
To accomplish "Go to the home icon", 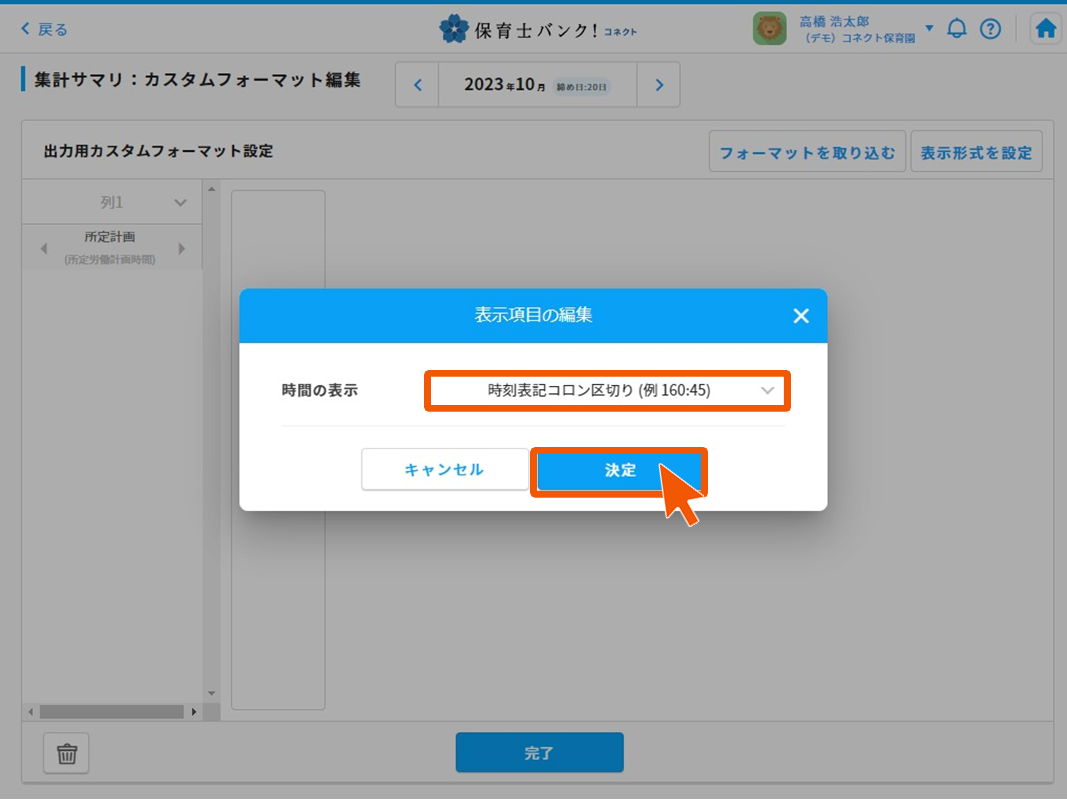I will point(1045,29).
